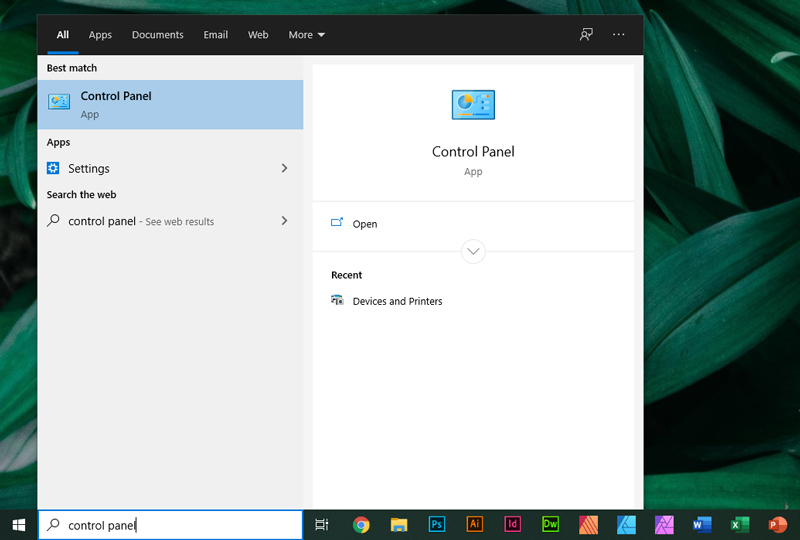Launch PowerPoint from the taskbar
Screen dimensions: 800x540
point(778,525)
